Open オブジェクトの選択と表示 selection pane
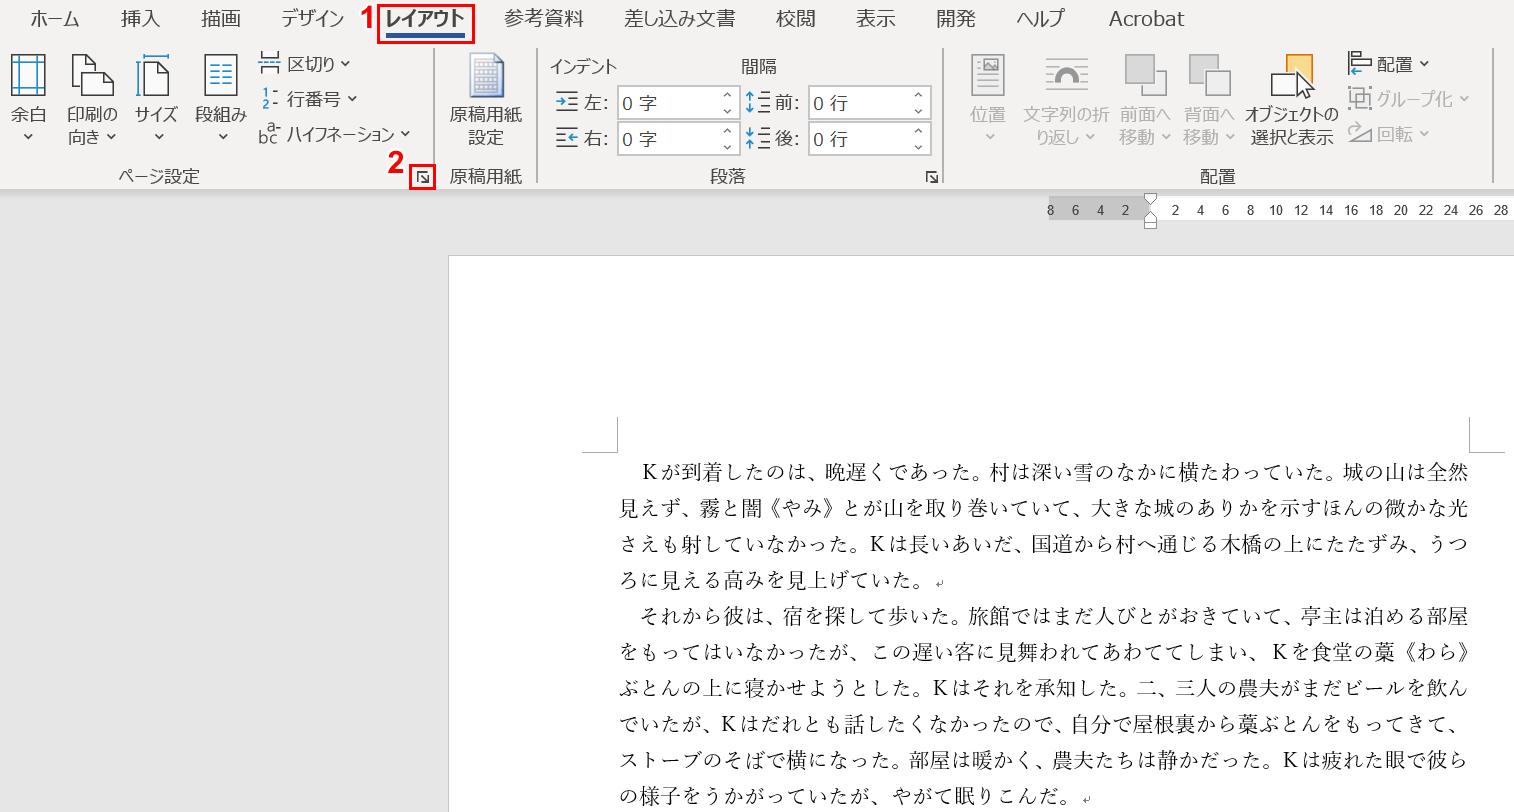 tap(1291, 99)
